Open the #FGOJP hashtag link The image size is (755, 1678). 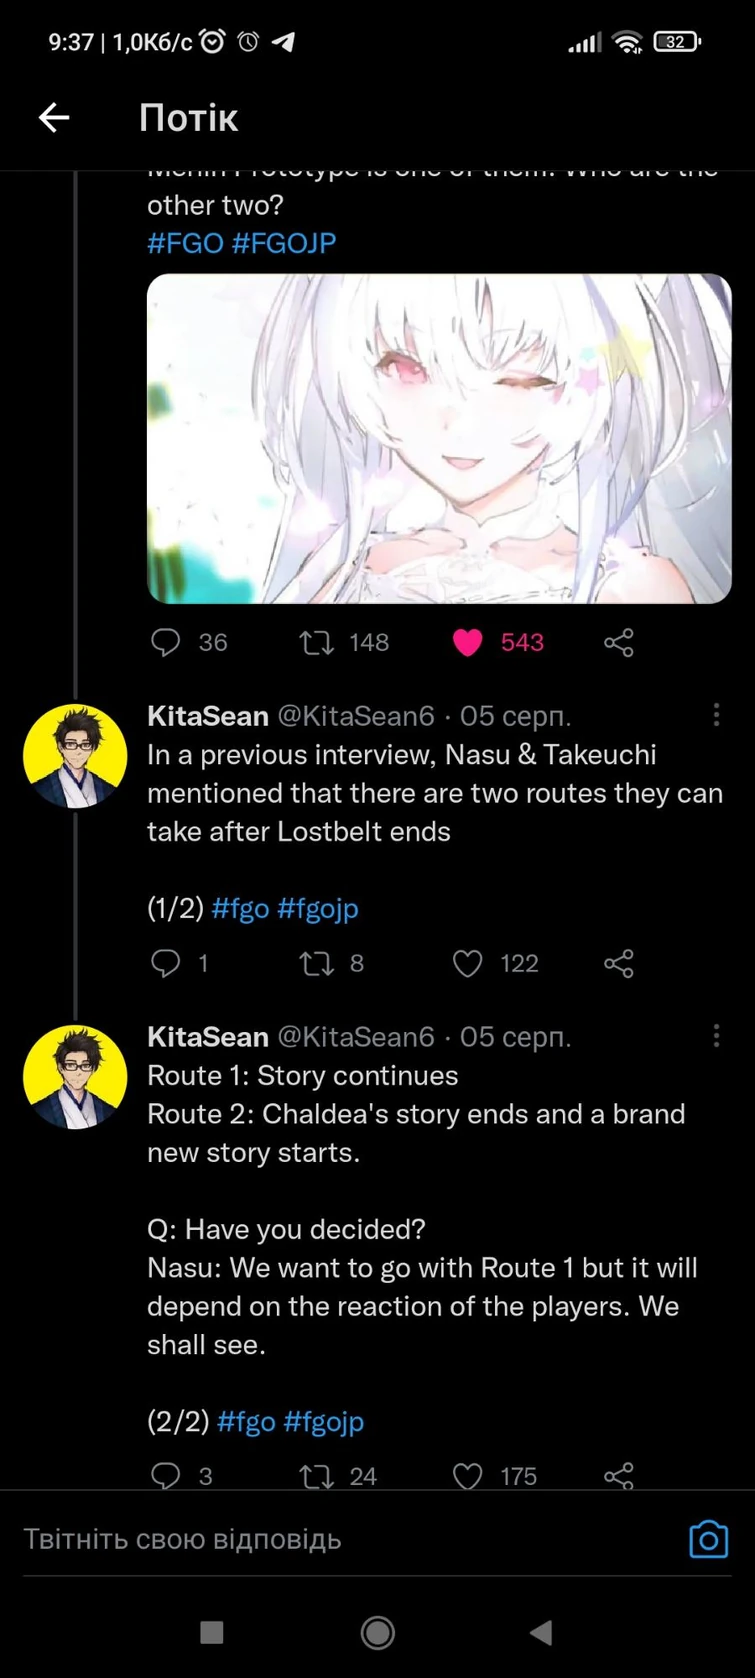tap(290, 243)
